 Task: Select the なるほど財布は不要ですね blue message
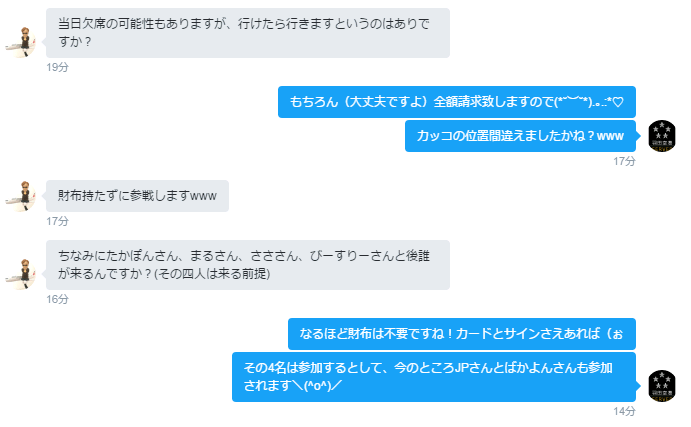click(x=462, y=334)
